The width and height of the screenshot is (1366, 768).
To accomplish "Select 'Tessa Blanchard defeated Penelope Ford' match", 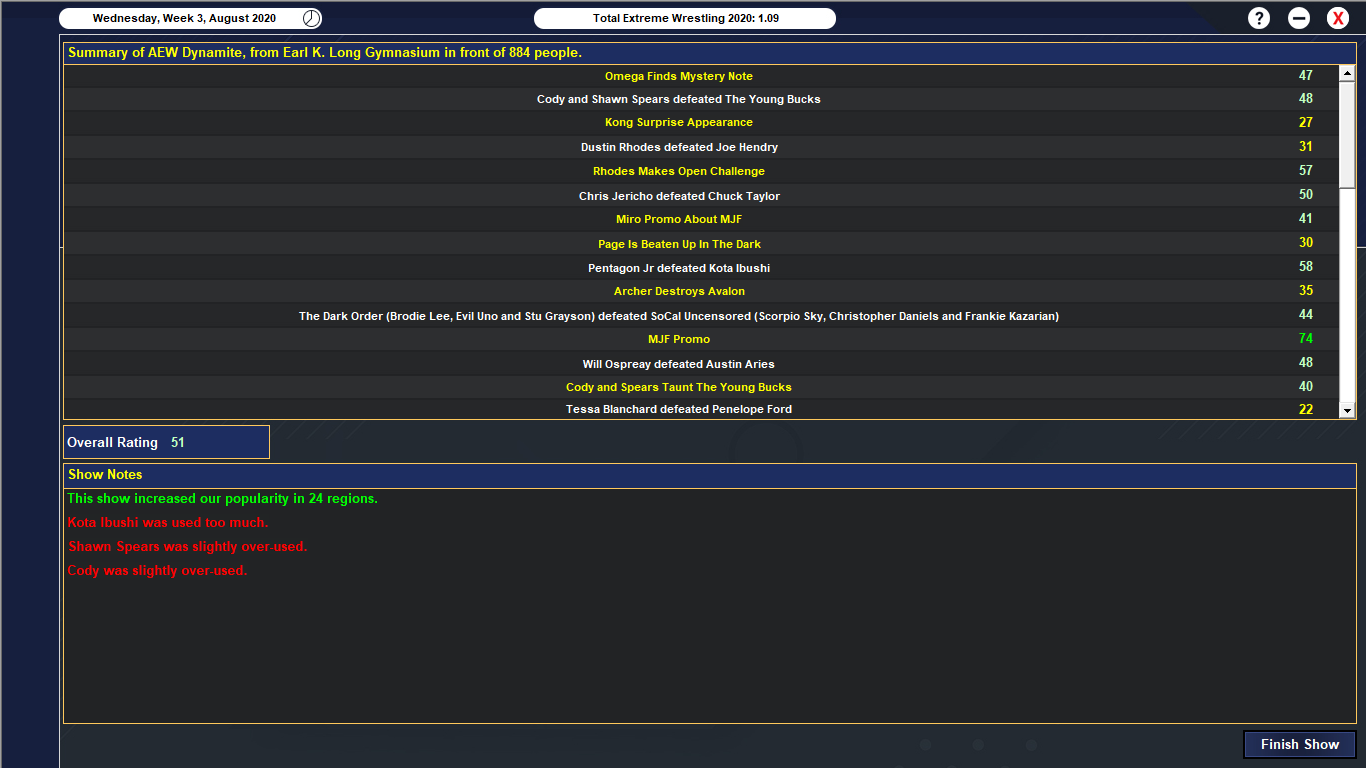I will click(700, 409).
